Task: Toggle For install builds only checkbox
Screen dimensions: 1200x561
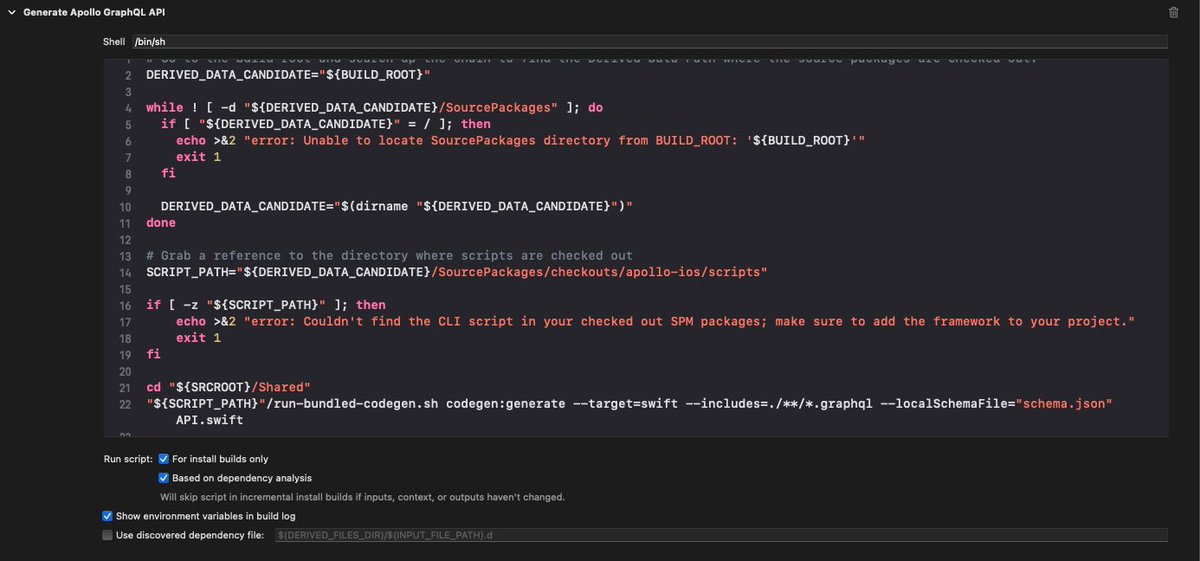Action: coord(164,459)
